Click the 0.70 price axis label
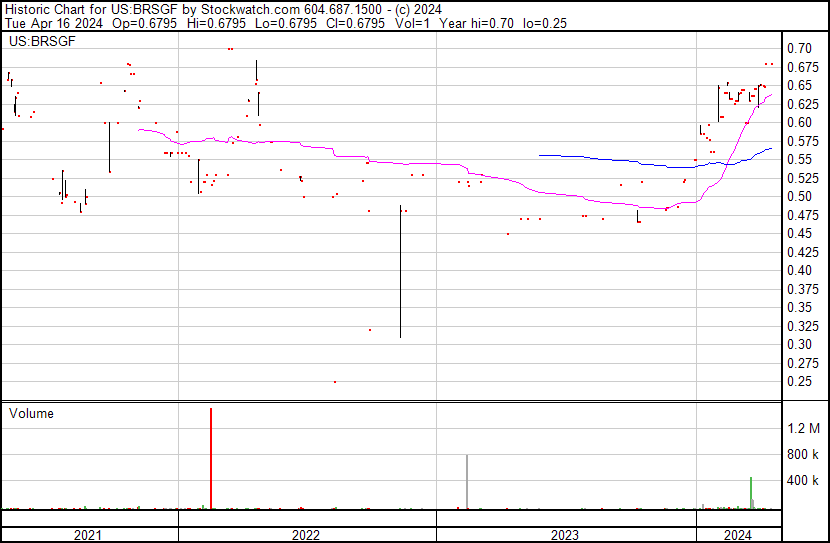 click(x=798, y=48)
